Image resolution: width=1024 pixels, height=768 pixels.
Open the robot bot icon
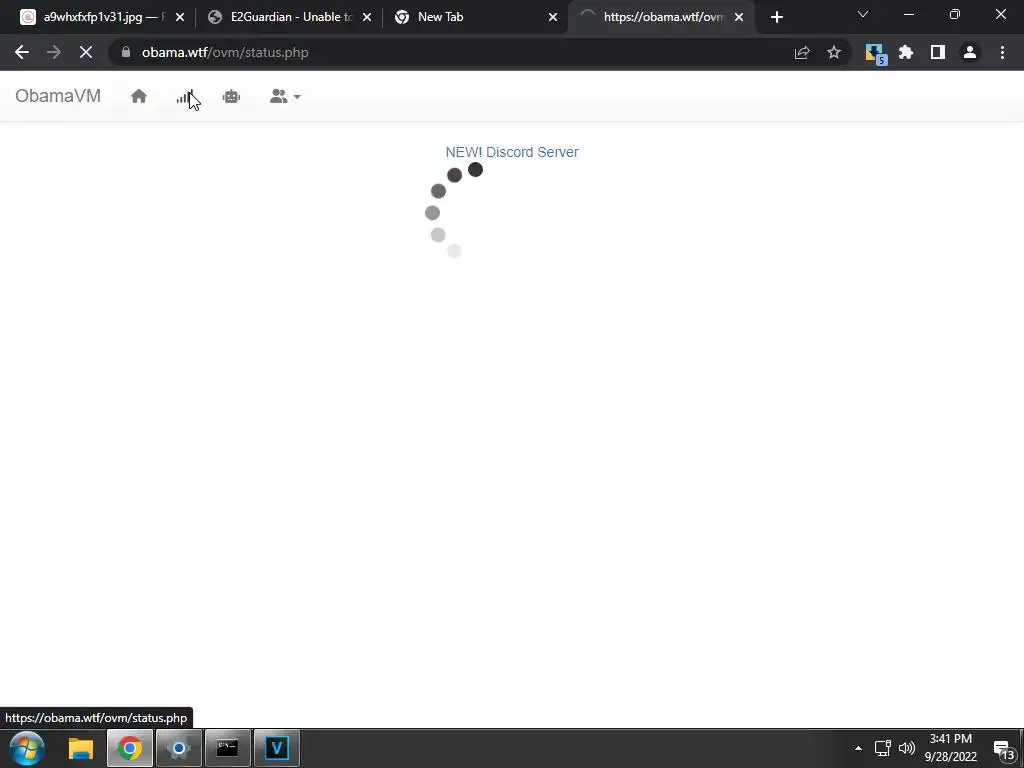[231, 97]
